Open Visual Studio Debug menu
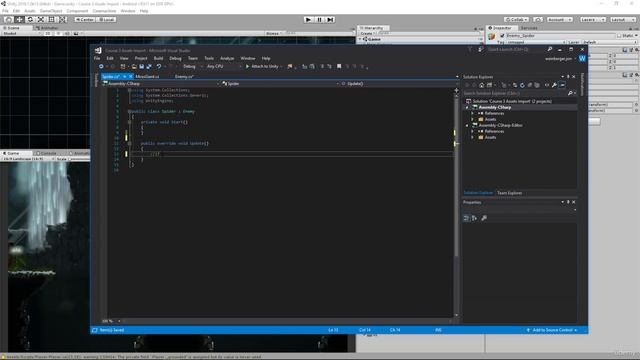640x360 pixels. 175,58
